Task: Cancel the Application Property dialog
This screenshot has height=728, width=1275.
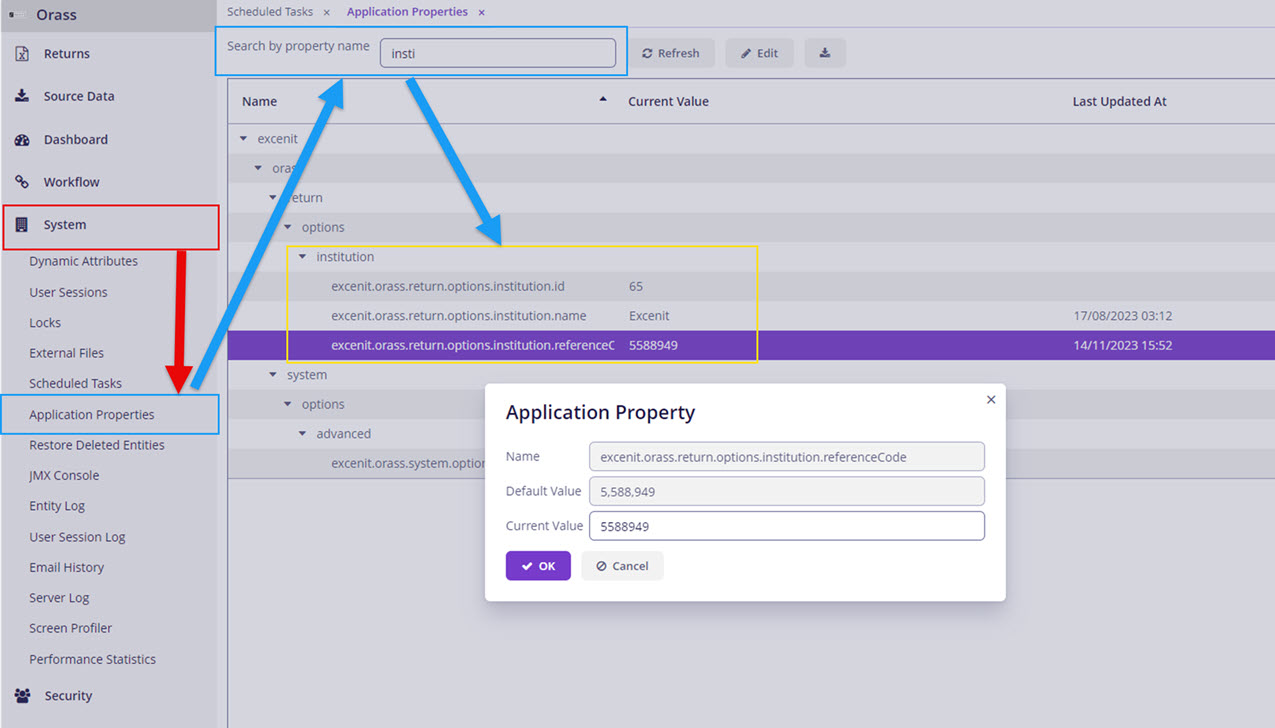Action: [622, 565]
